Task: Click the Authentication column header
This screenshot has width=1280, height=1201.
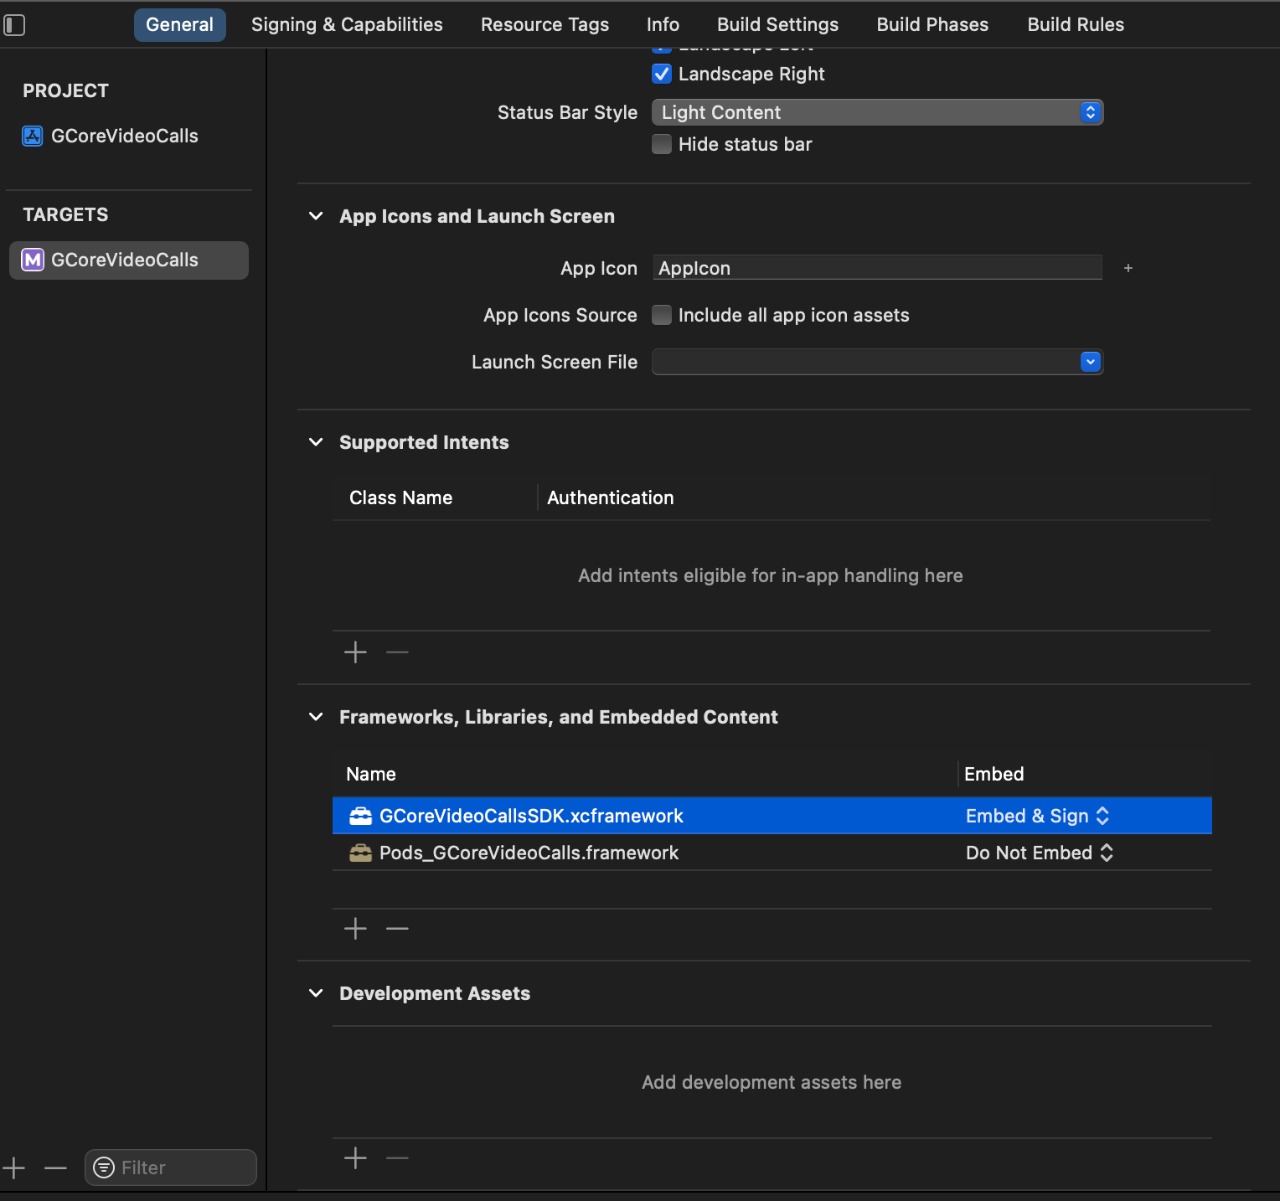Action: click(610, 498)
